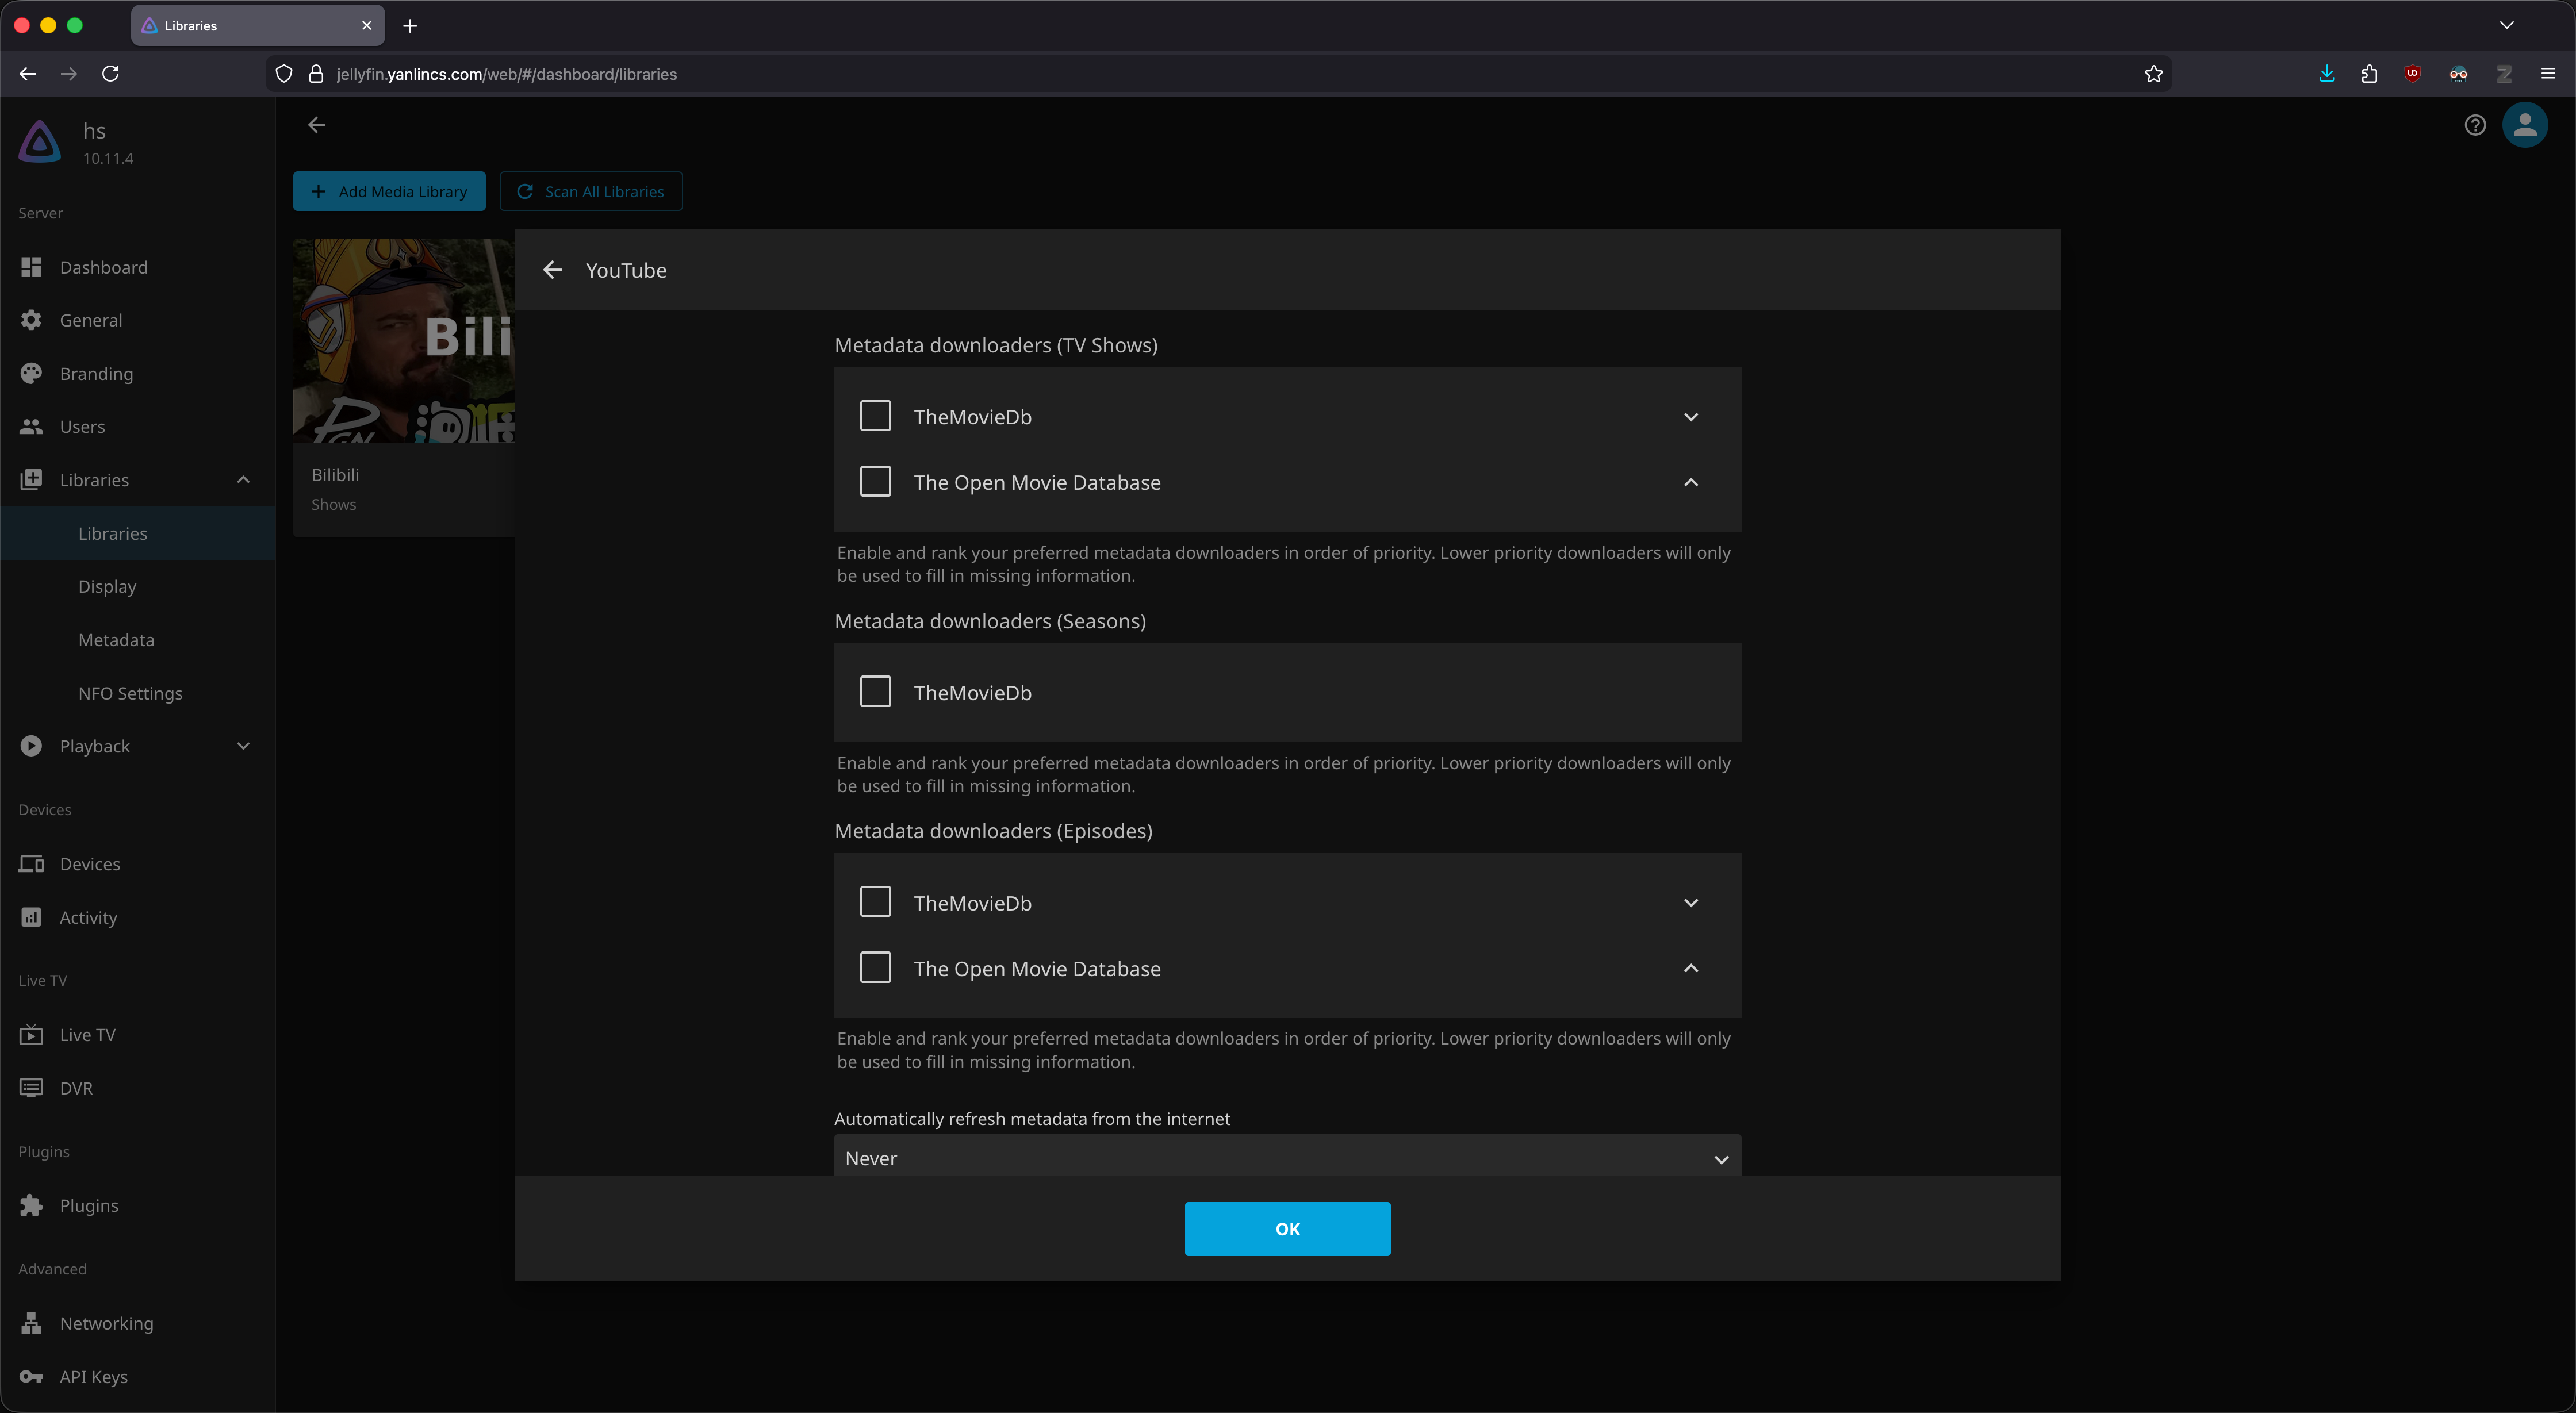Collapse the Libraries sidebar section
This screenshot has width=2576, height=1413.
[x=243, y=480]
